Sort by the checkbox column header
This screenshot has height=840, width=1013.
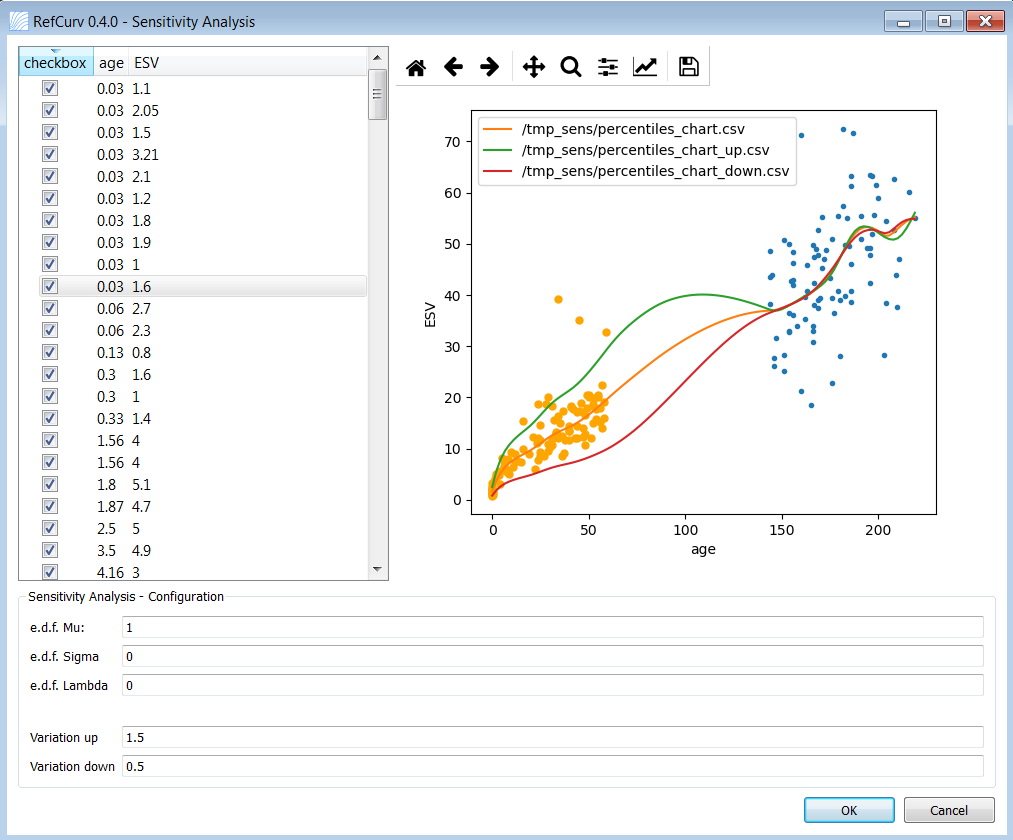pos(56,62)
